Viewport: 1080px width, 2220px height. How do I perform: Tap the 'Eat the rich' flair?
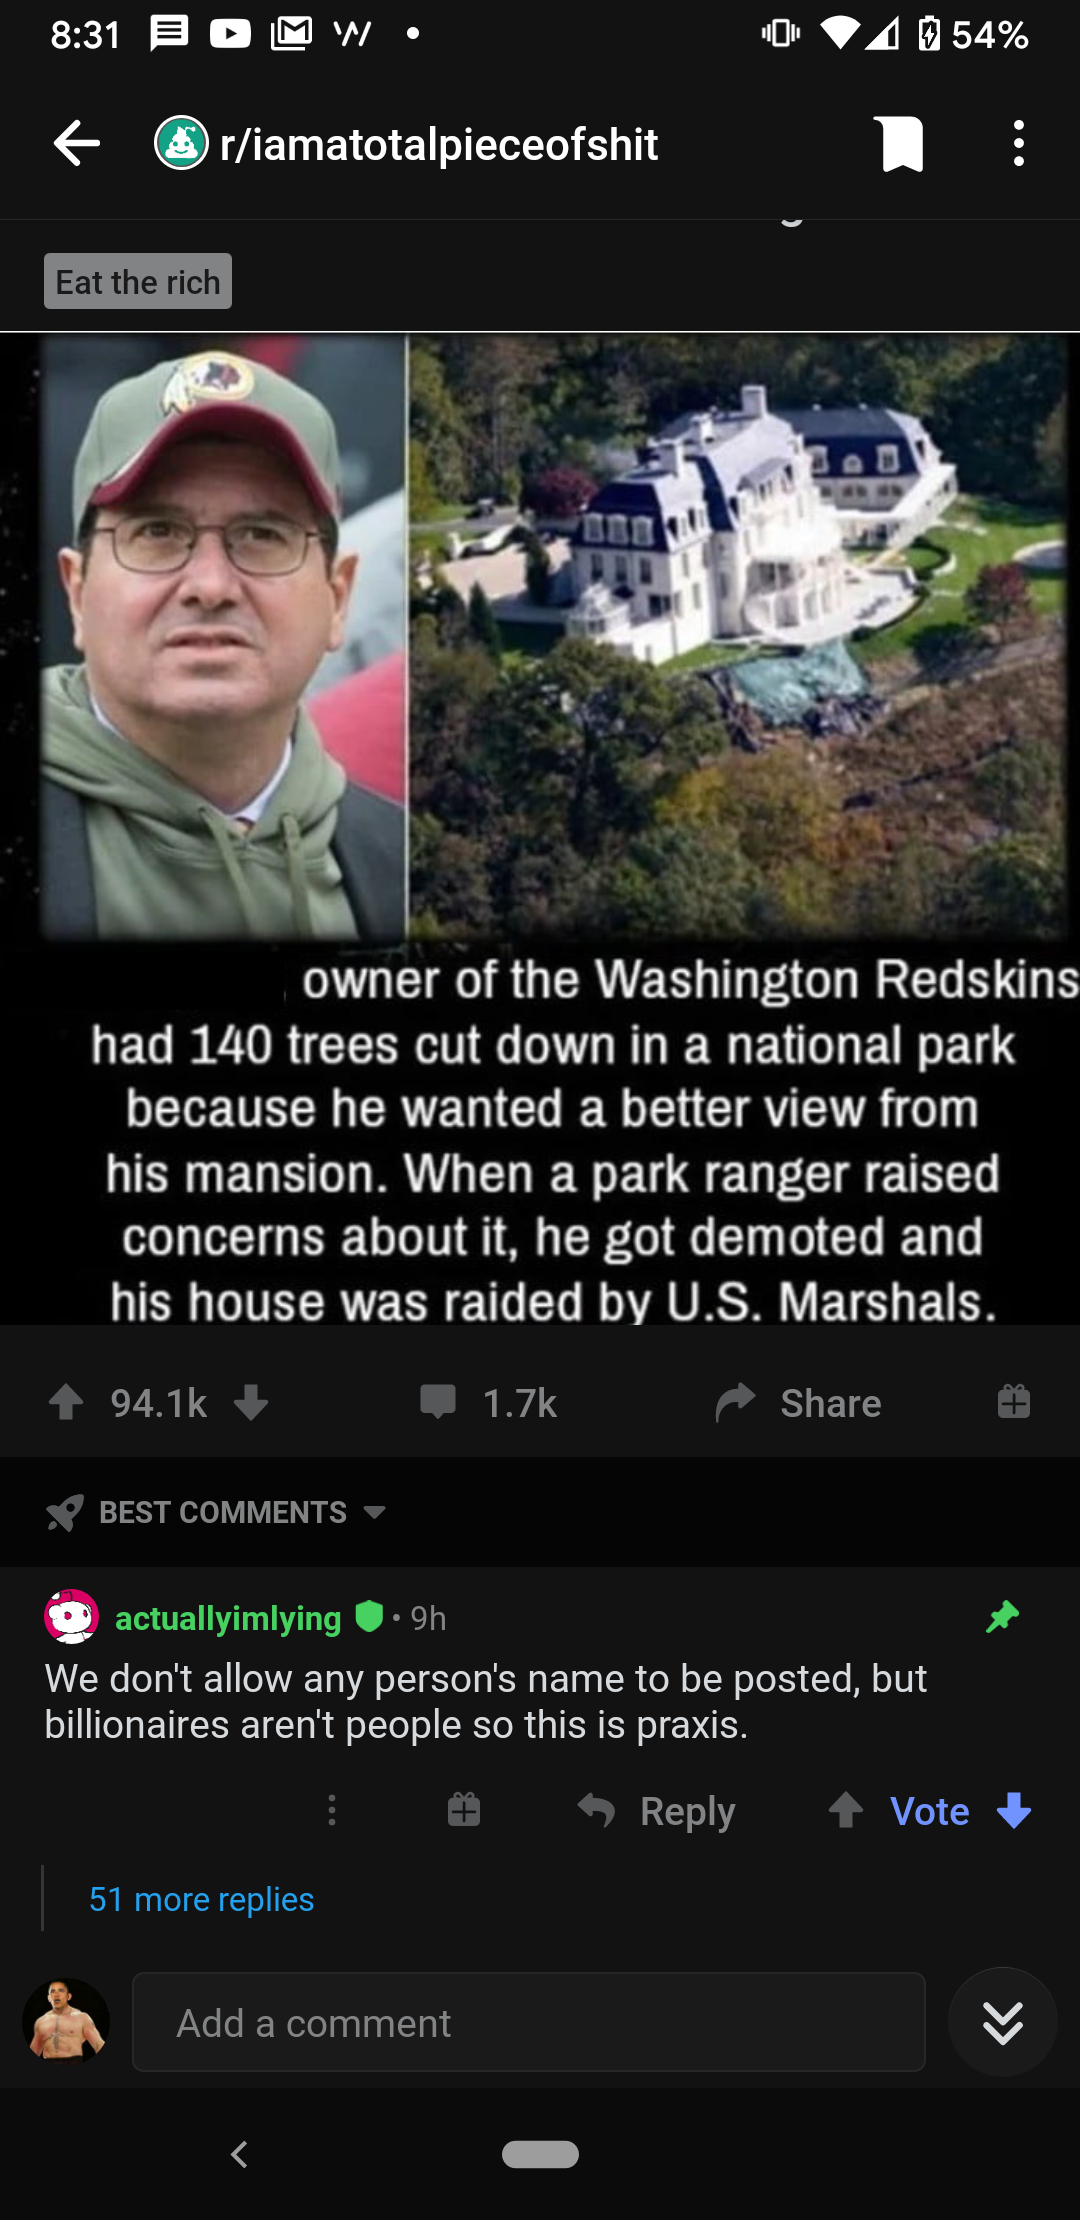(138, 281)
